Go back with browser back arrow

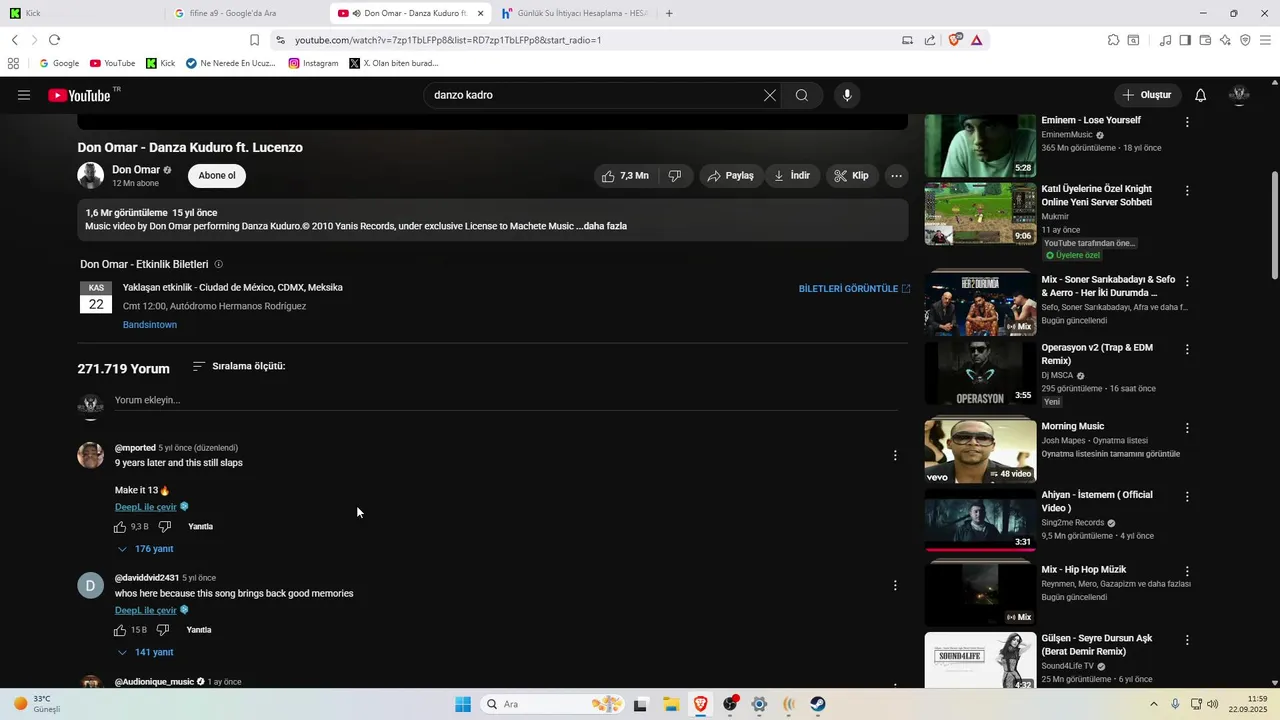click(14, 40)
